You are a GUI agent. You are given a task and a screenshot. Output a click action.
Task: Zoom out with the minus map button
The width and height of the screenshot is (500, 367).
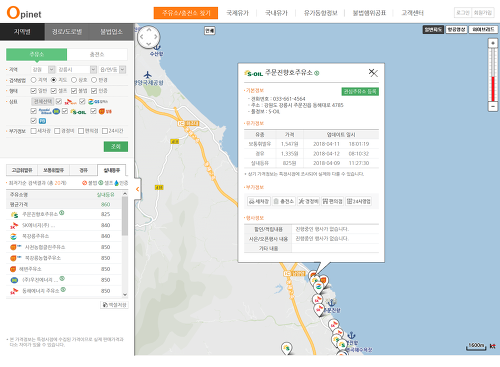[x=493, y=106]
